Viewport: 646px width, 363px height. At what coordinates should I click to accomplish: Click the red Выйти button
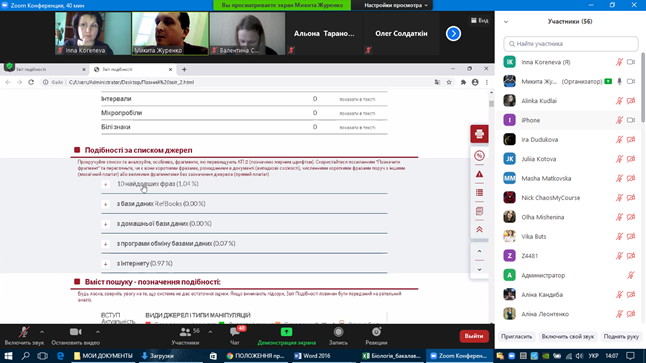point(474,336)
